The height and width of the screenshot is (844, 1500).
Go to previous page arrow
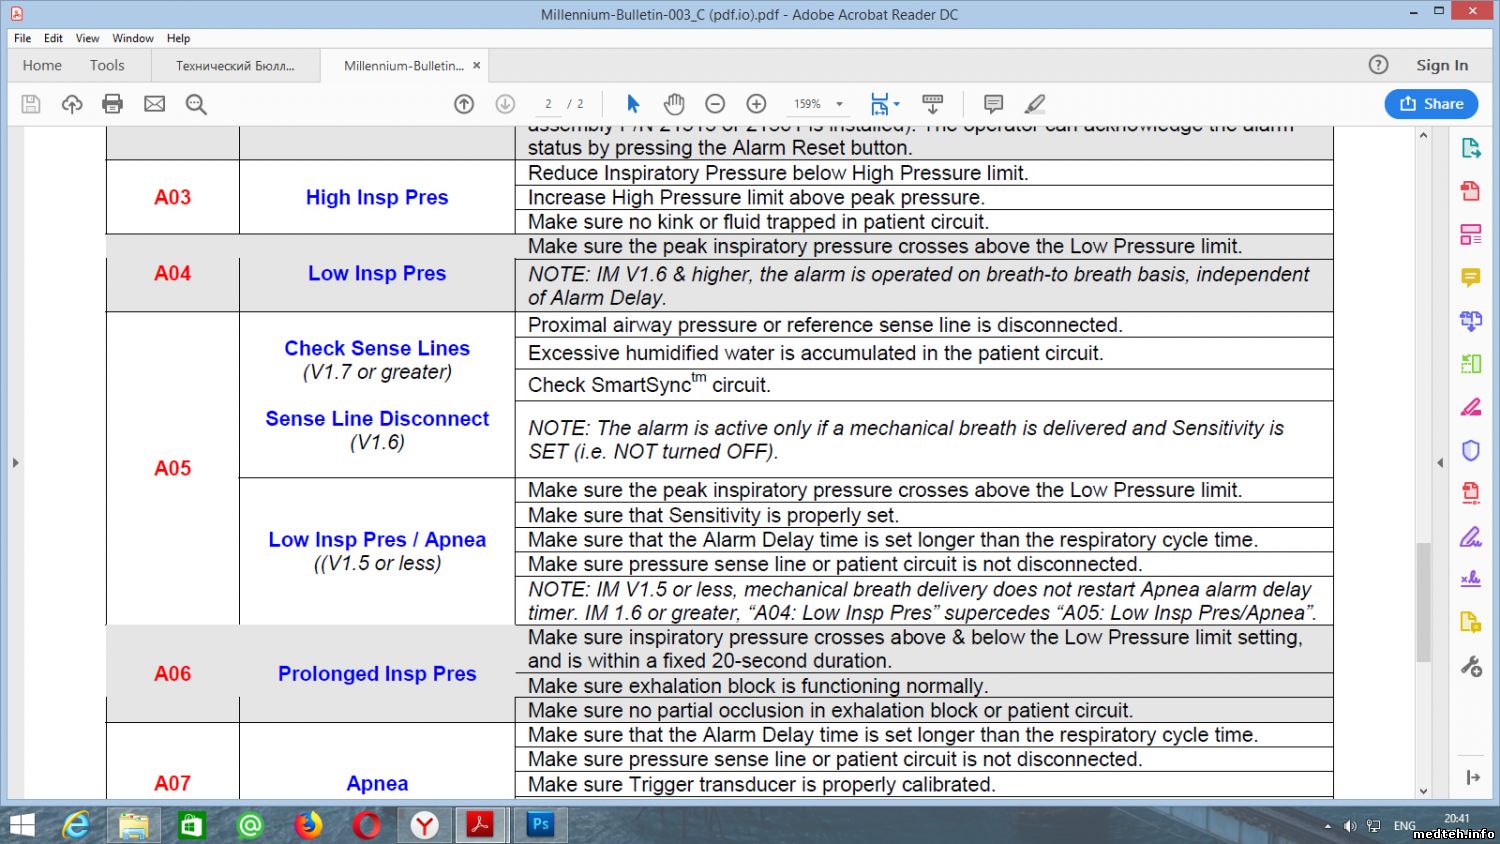point(464,104)
